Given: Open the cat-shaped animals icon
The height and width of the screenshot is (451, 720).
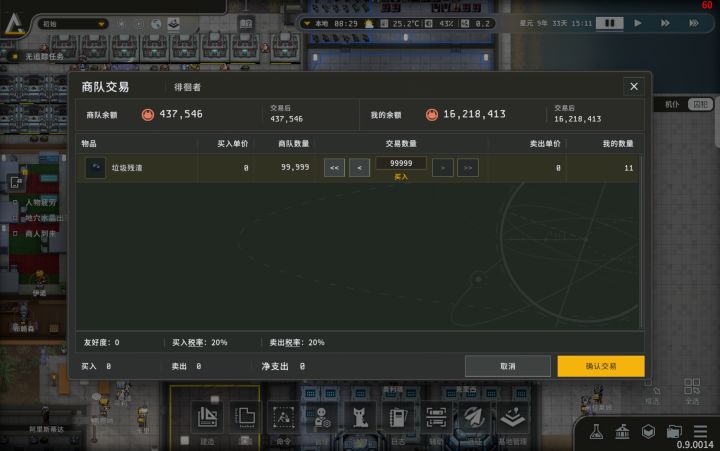Looking at the screenshot, I should click(x=360, y=417).
